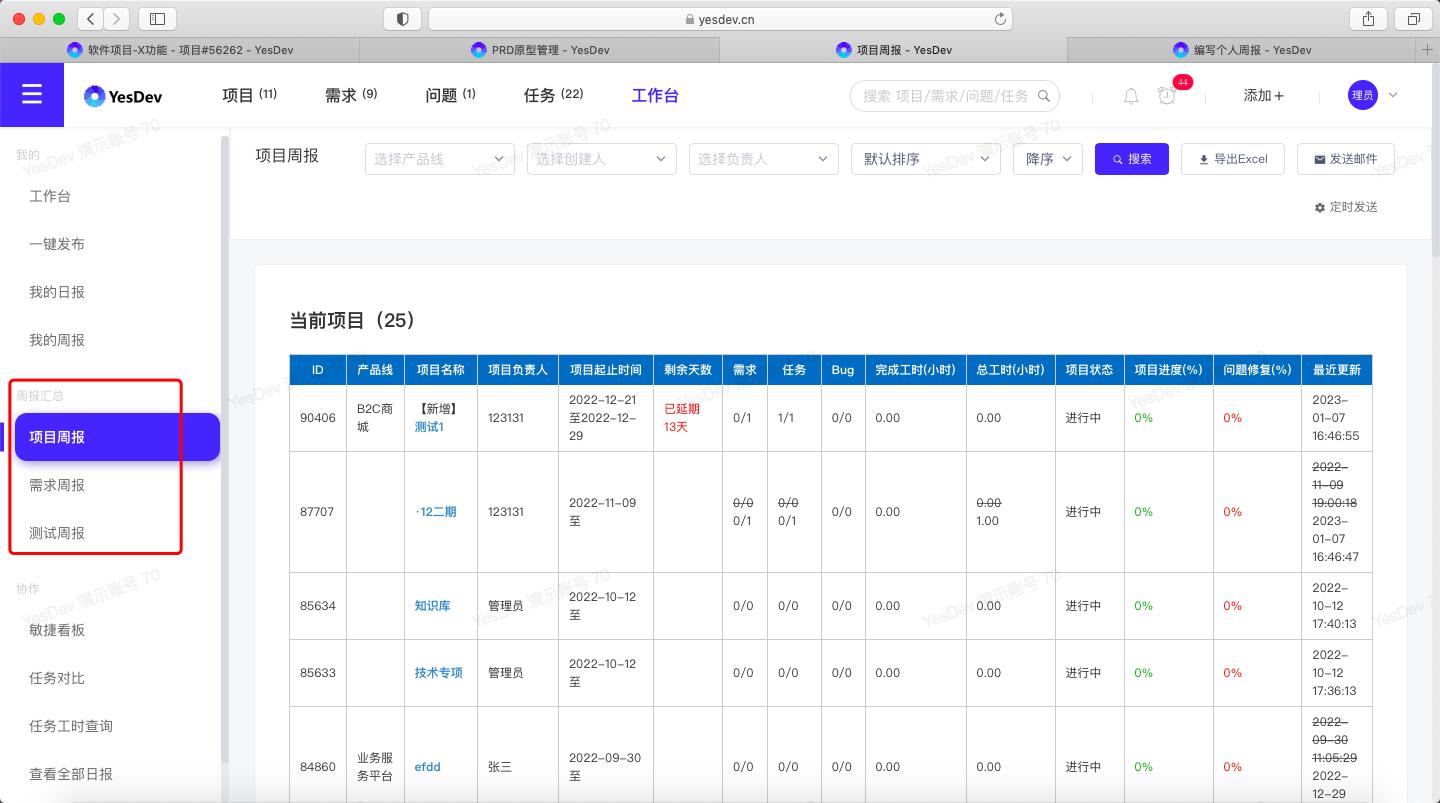Viewport: 1440px width, 803px height.
Task: Open the 降序 sort order dropdown
Action: [x=1046, y=158]
